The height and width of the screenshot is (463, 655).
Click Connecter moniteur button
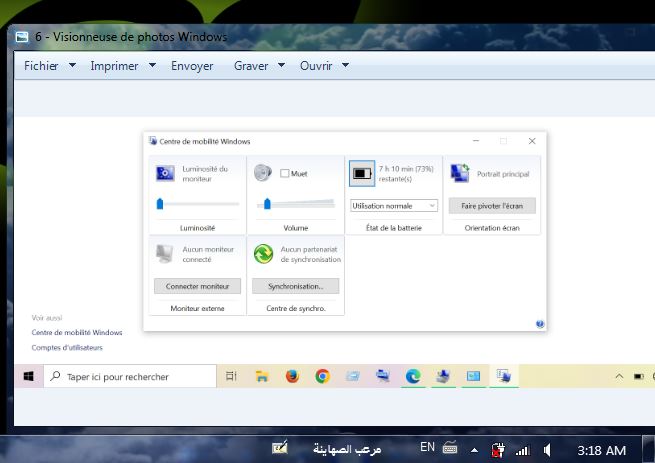(197, 286)
